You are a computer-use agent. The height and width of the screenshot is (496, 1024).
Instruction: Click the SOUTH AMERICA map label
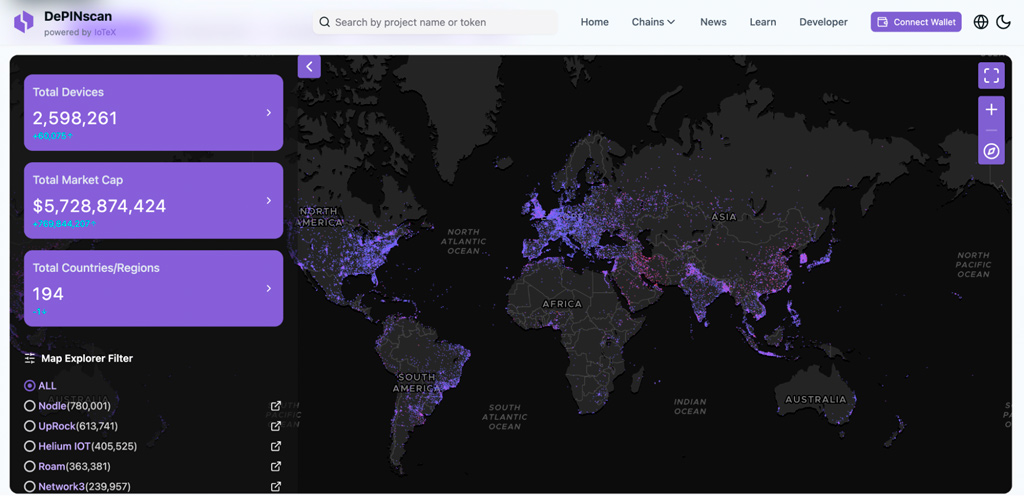pos(416,382)
